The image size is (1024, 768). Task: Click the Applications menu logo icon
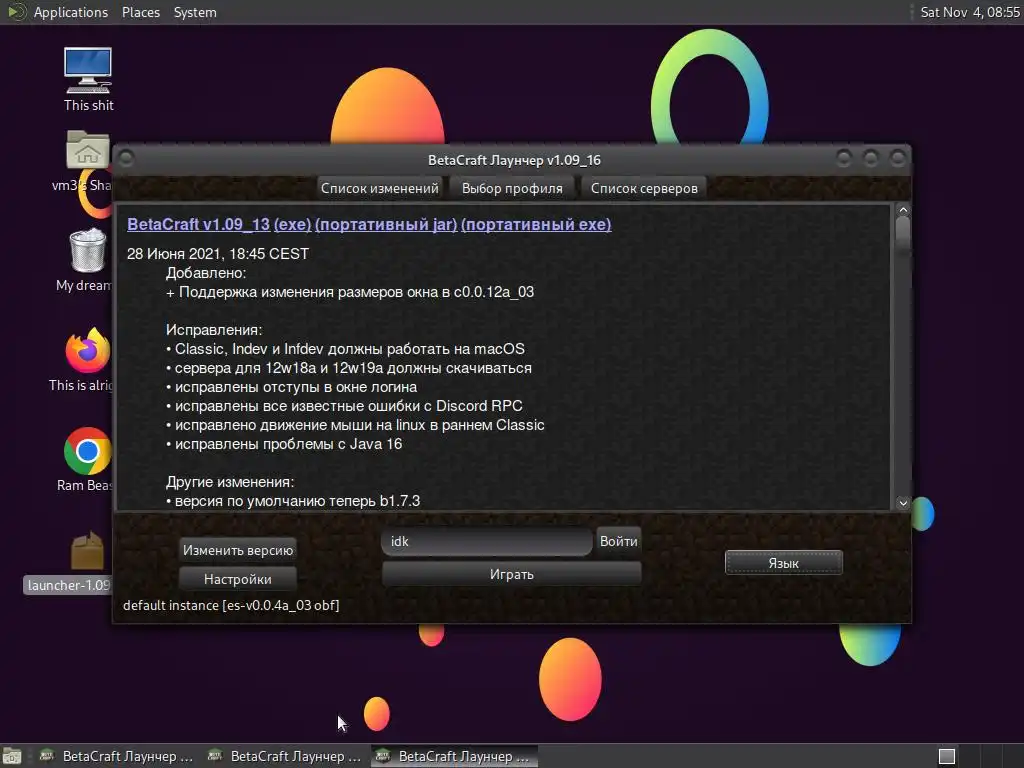[16, 12]
